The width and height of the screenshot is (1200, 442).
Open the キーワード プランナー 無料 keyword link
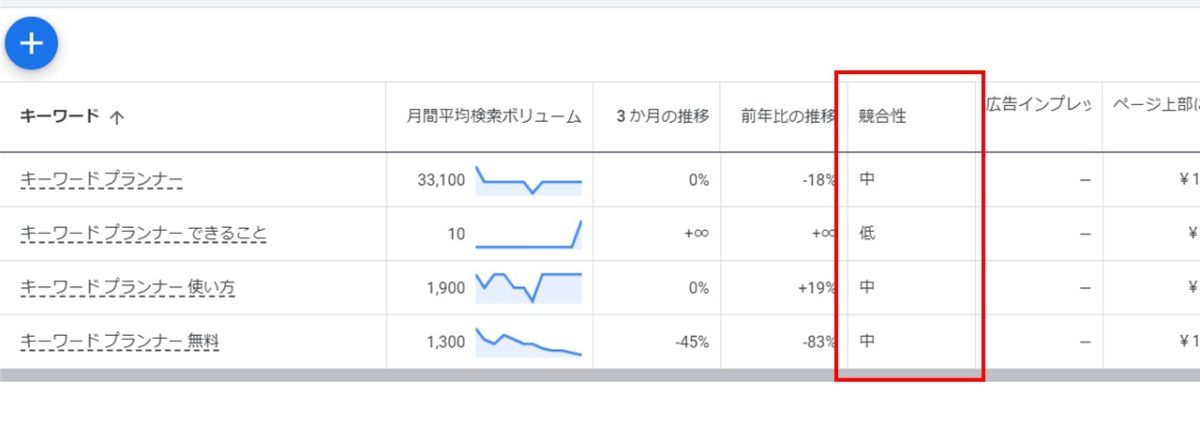[119, 342]
